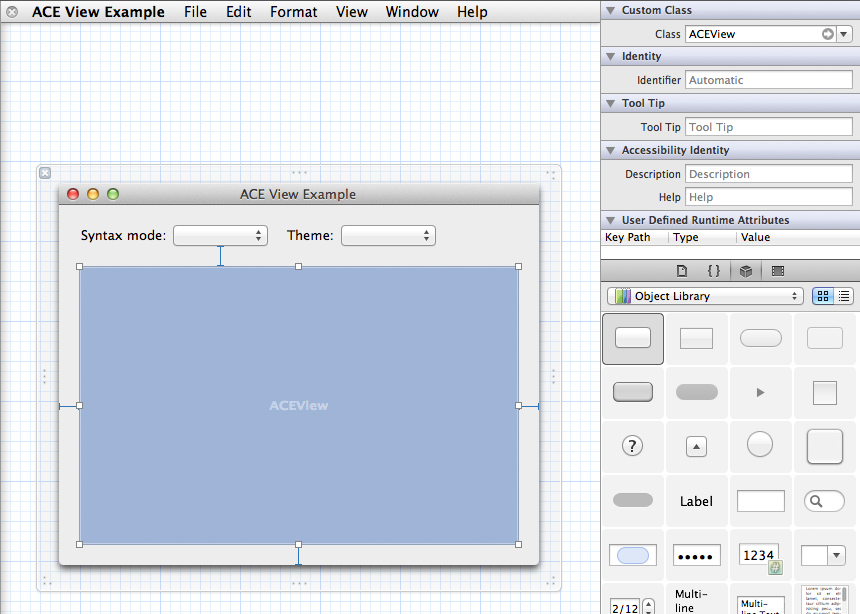
Task: Select the Theme: label
Action: coord(310,235)
